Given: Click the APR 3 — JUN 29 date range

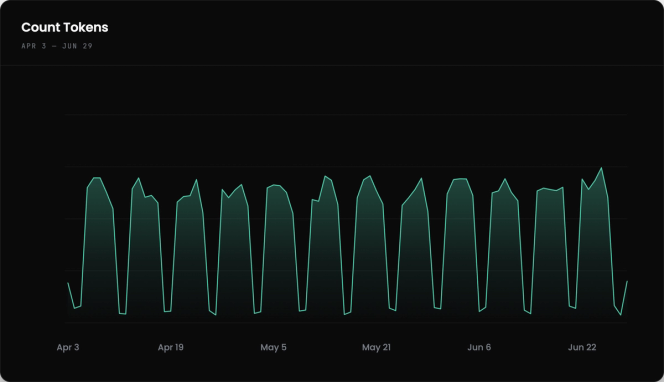Looking at the screenshot, I should (57, 46).
